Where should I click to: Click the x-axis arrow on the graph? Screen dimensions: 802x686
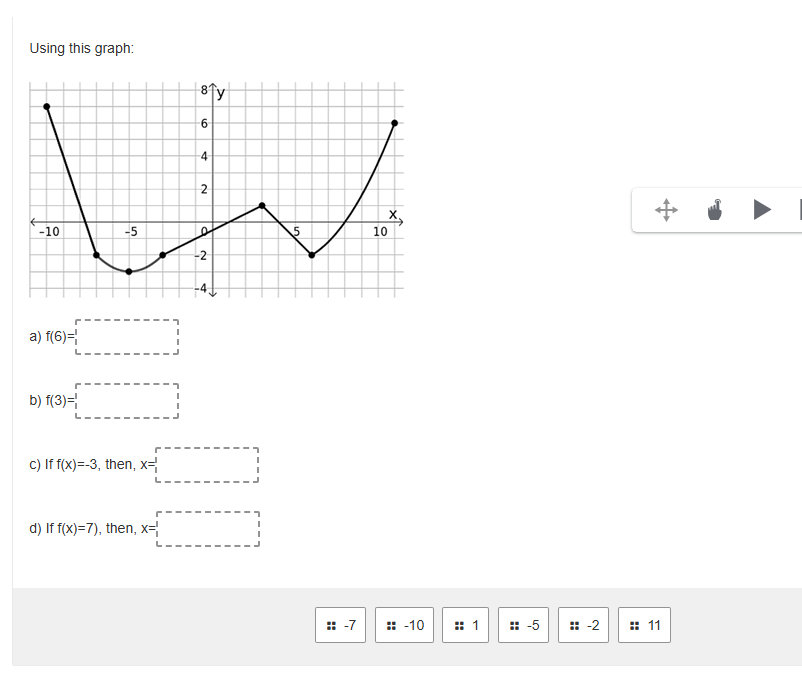(x=400, y=220)
